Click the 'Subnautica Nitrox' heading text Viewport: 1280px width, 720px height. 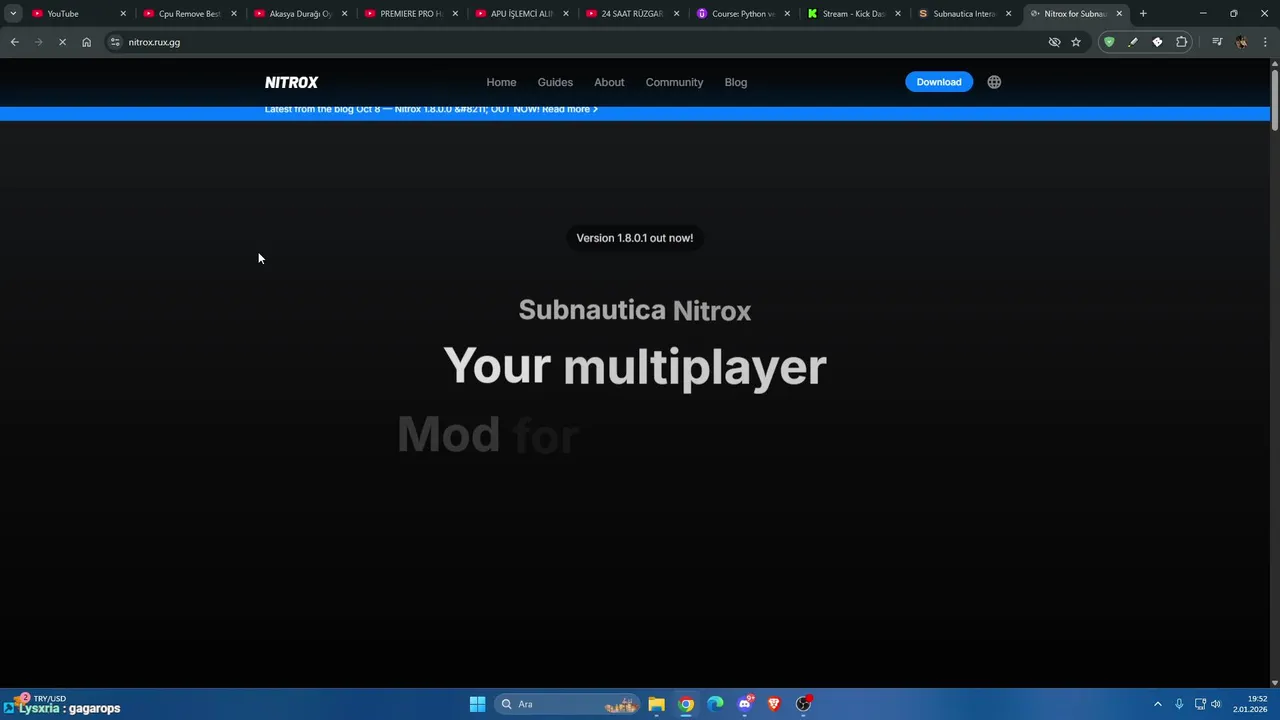[635, 310]
